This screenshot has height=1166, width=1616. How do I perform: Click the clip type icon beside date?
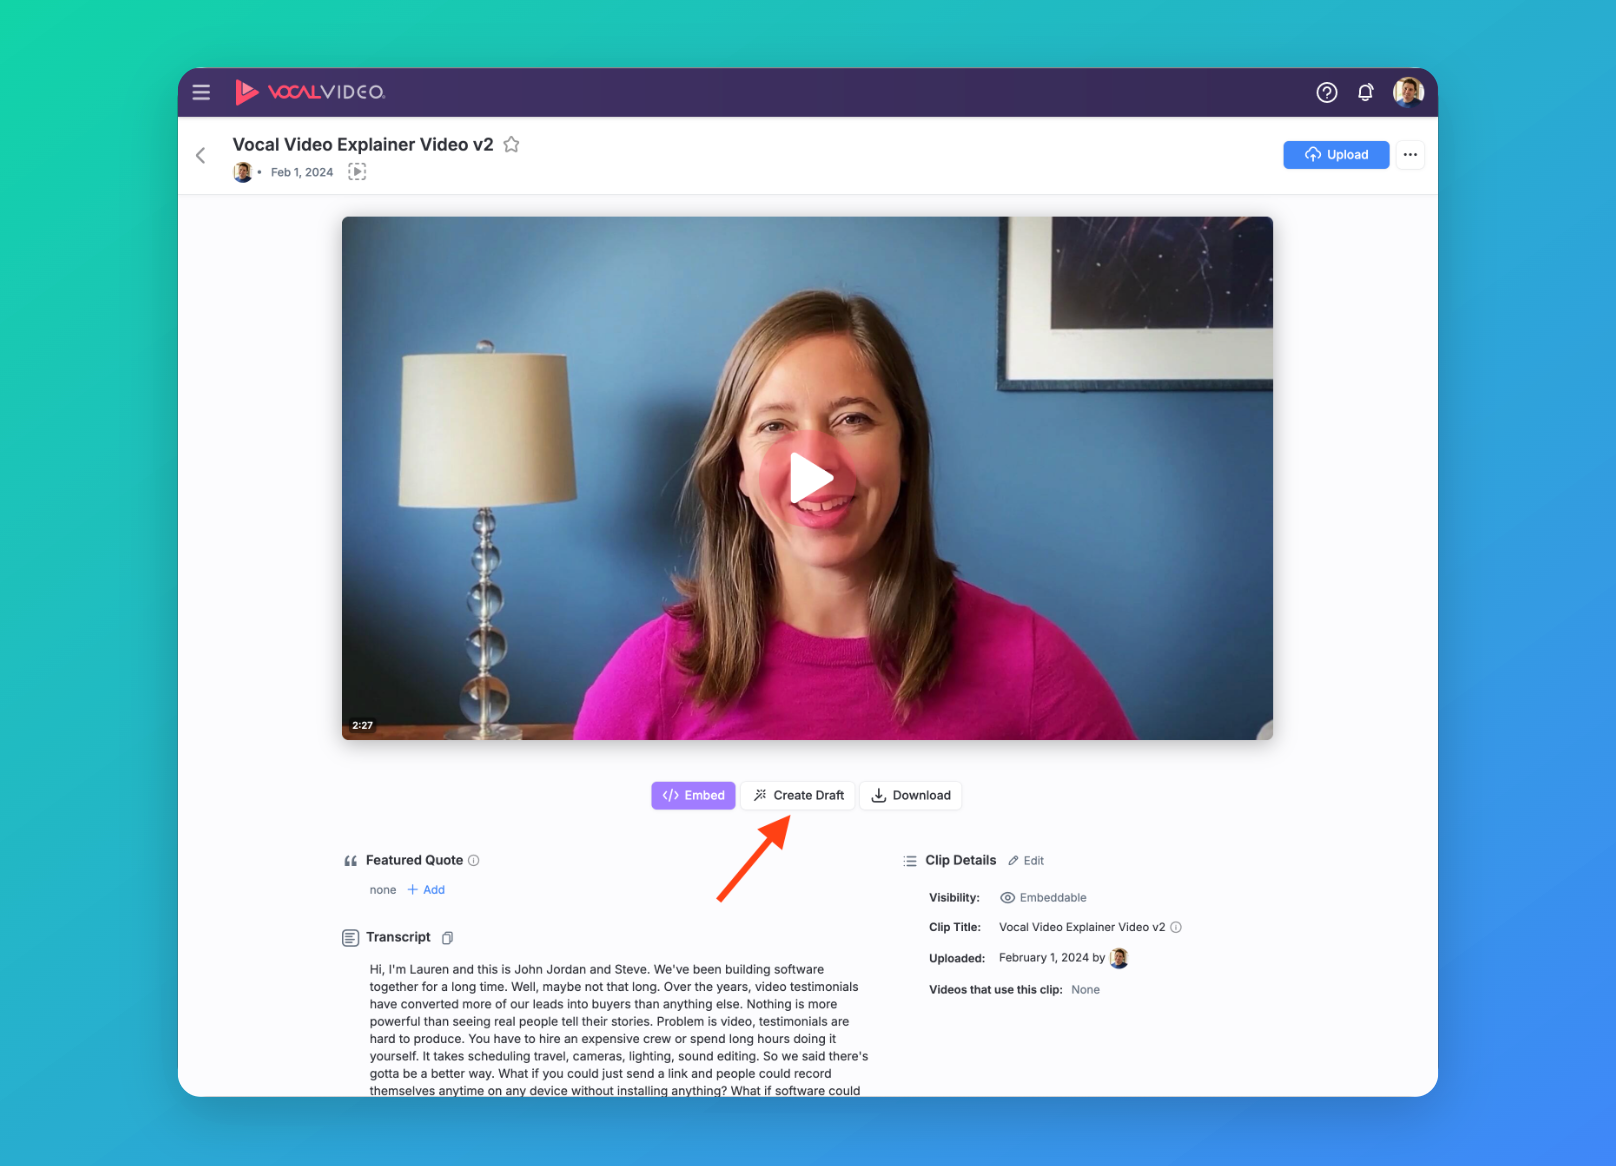click(357, 172)
